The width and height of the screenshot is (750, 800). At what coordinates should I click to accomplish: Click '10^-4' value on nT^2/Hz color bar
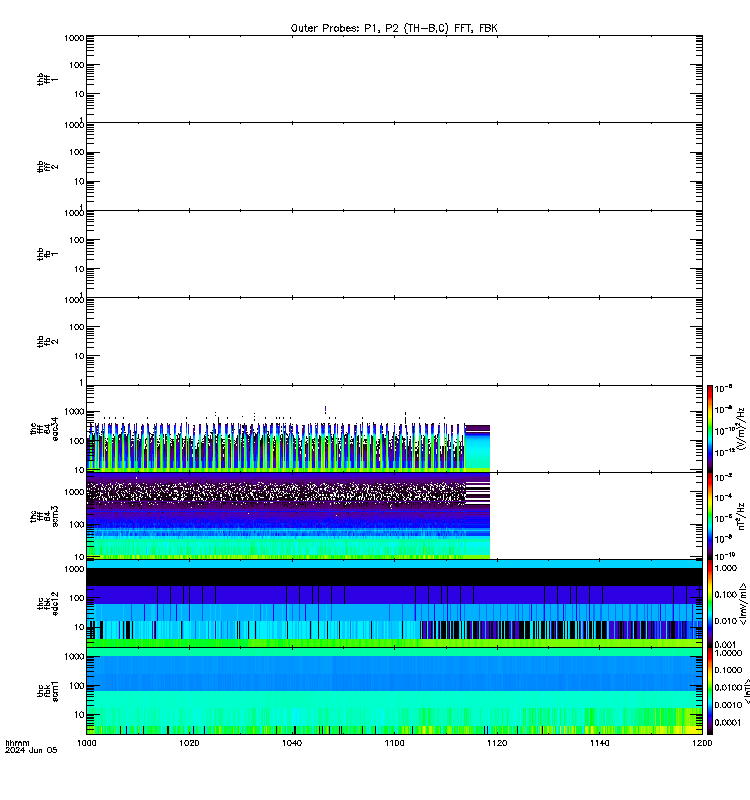724,497
